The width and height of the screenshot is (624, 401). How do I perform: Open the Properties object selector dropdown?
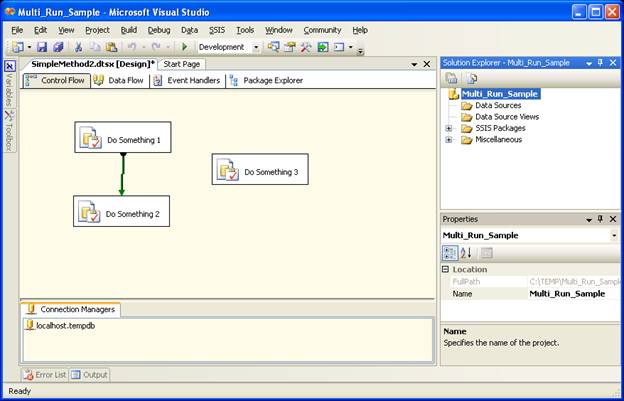click(614, 236)
